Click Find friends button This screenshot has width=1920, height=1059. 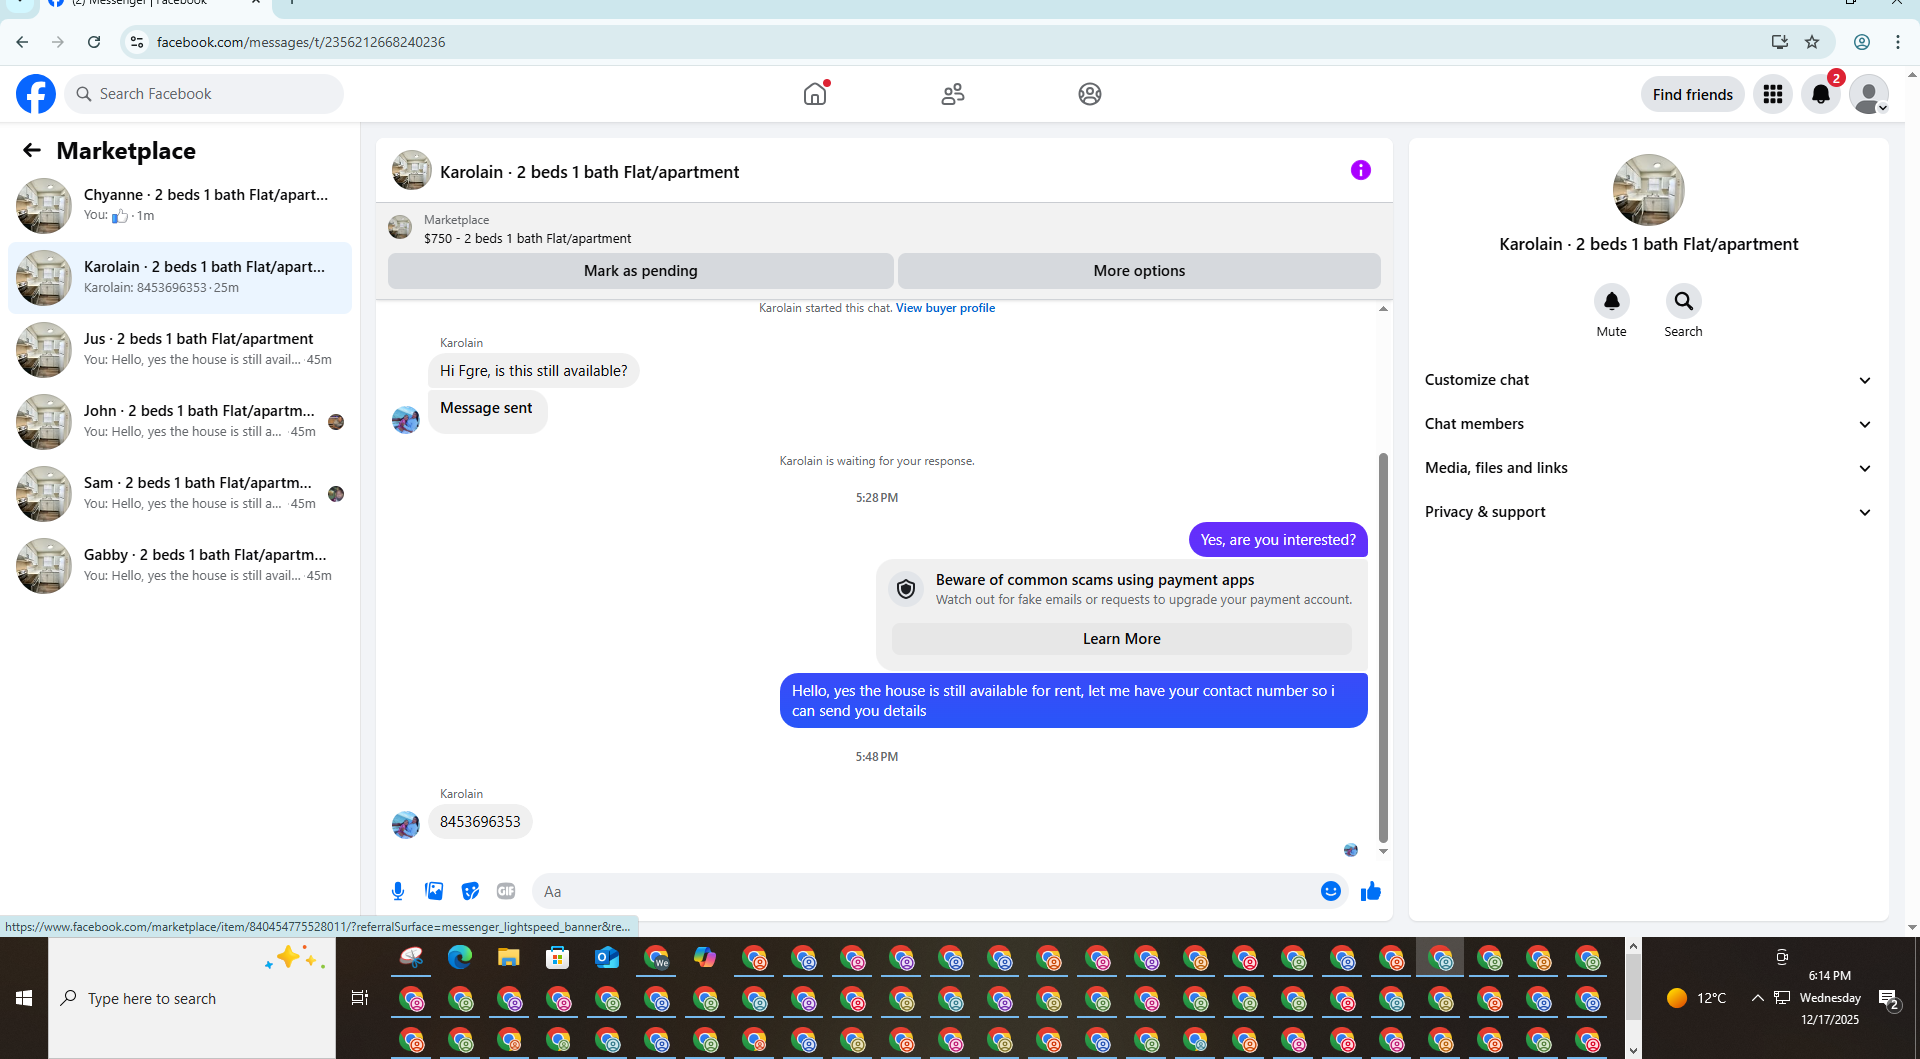[x=1692, y=94]
